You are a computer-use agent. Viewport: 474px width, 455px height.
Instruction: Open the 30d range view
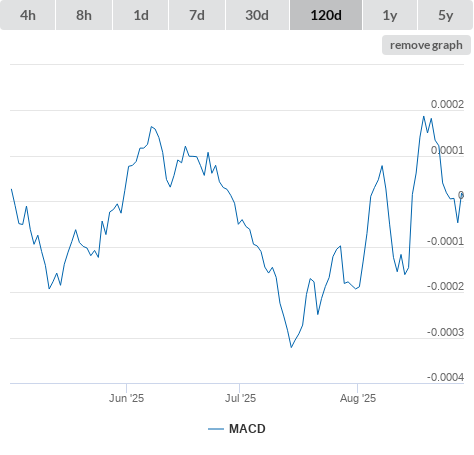click(x=257, y=15)
